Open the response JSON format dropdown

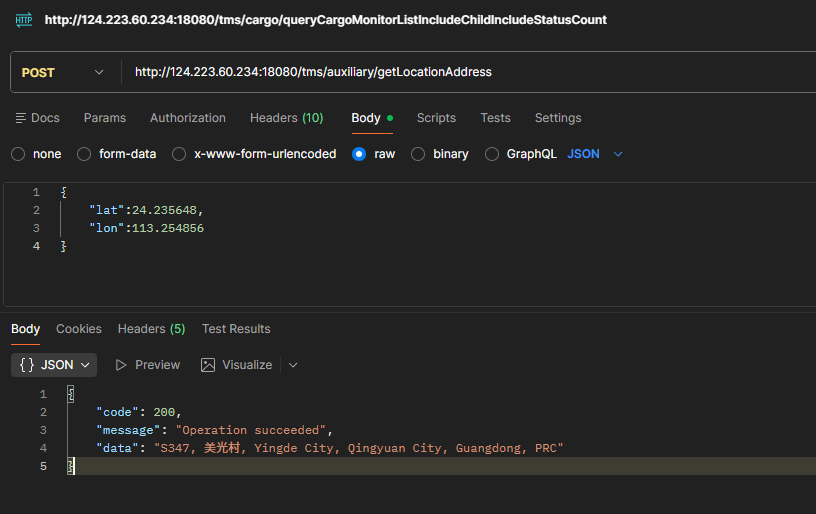54,365
